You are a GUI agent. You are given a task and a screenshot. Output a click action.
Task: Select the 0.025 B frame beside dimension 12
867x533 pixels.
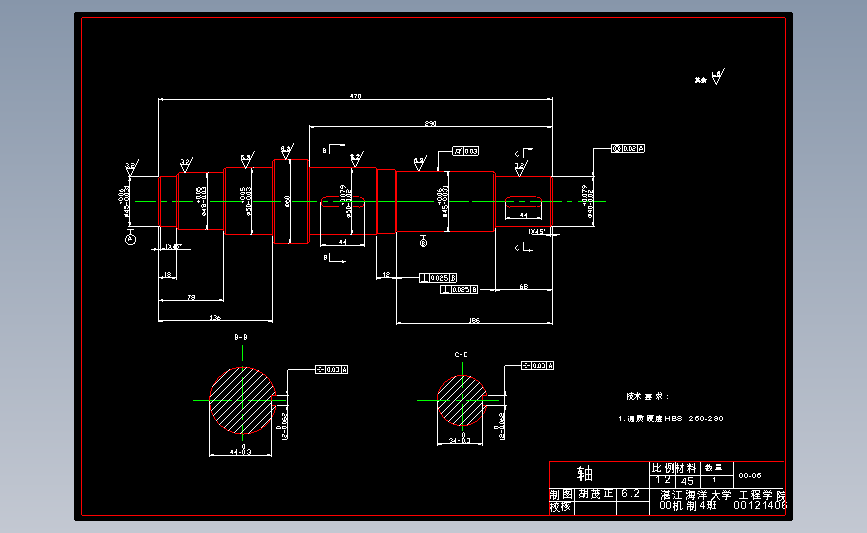click(x=438, y=278)
